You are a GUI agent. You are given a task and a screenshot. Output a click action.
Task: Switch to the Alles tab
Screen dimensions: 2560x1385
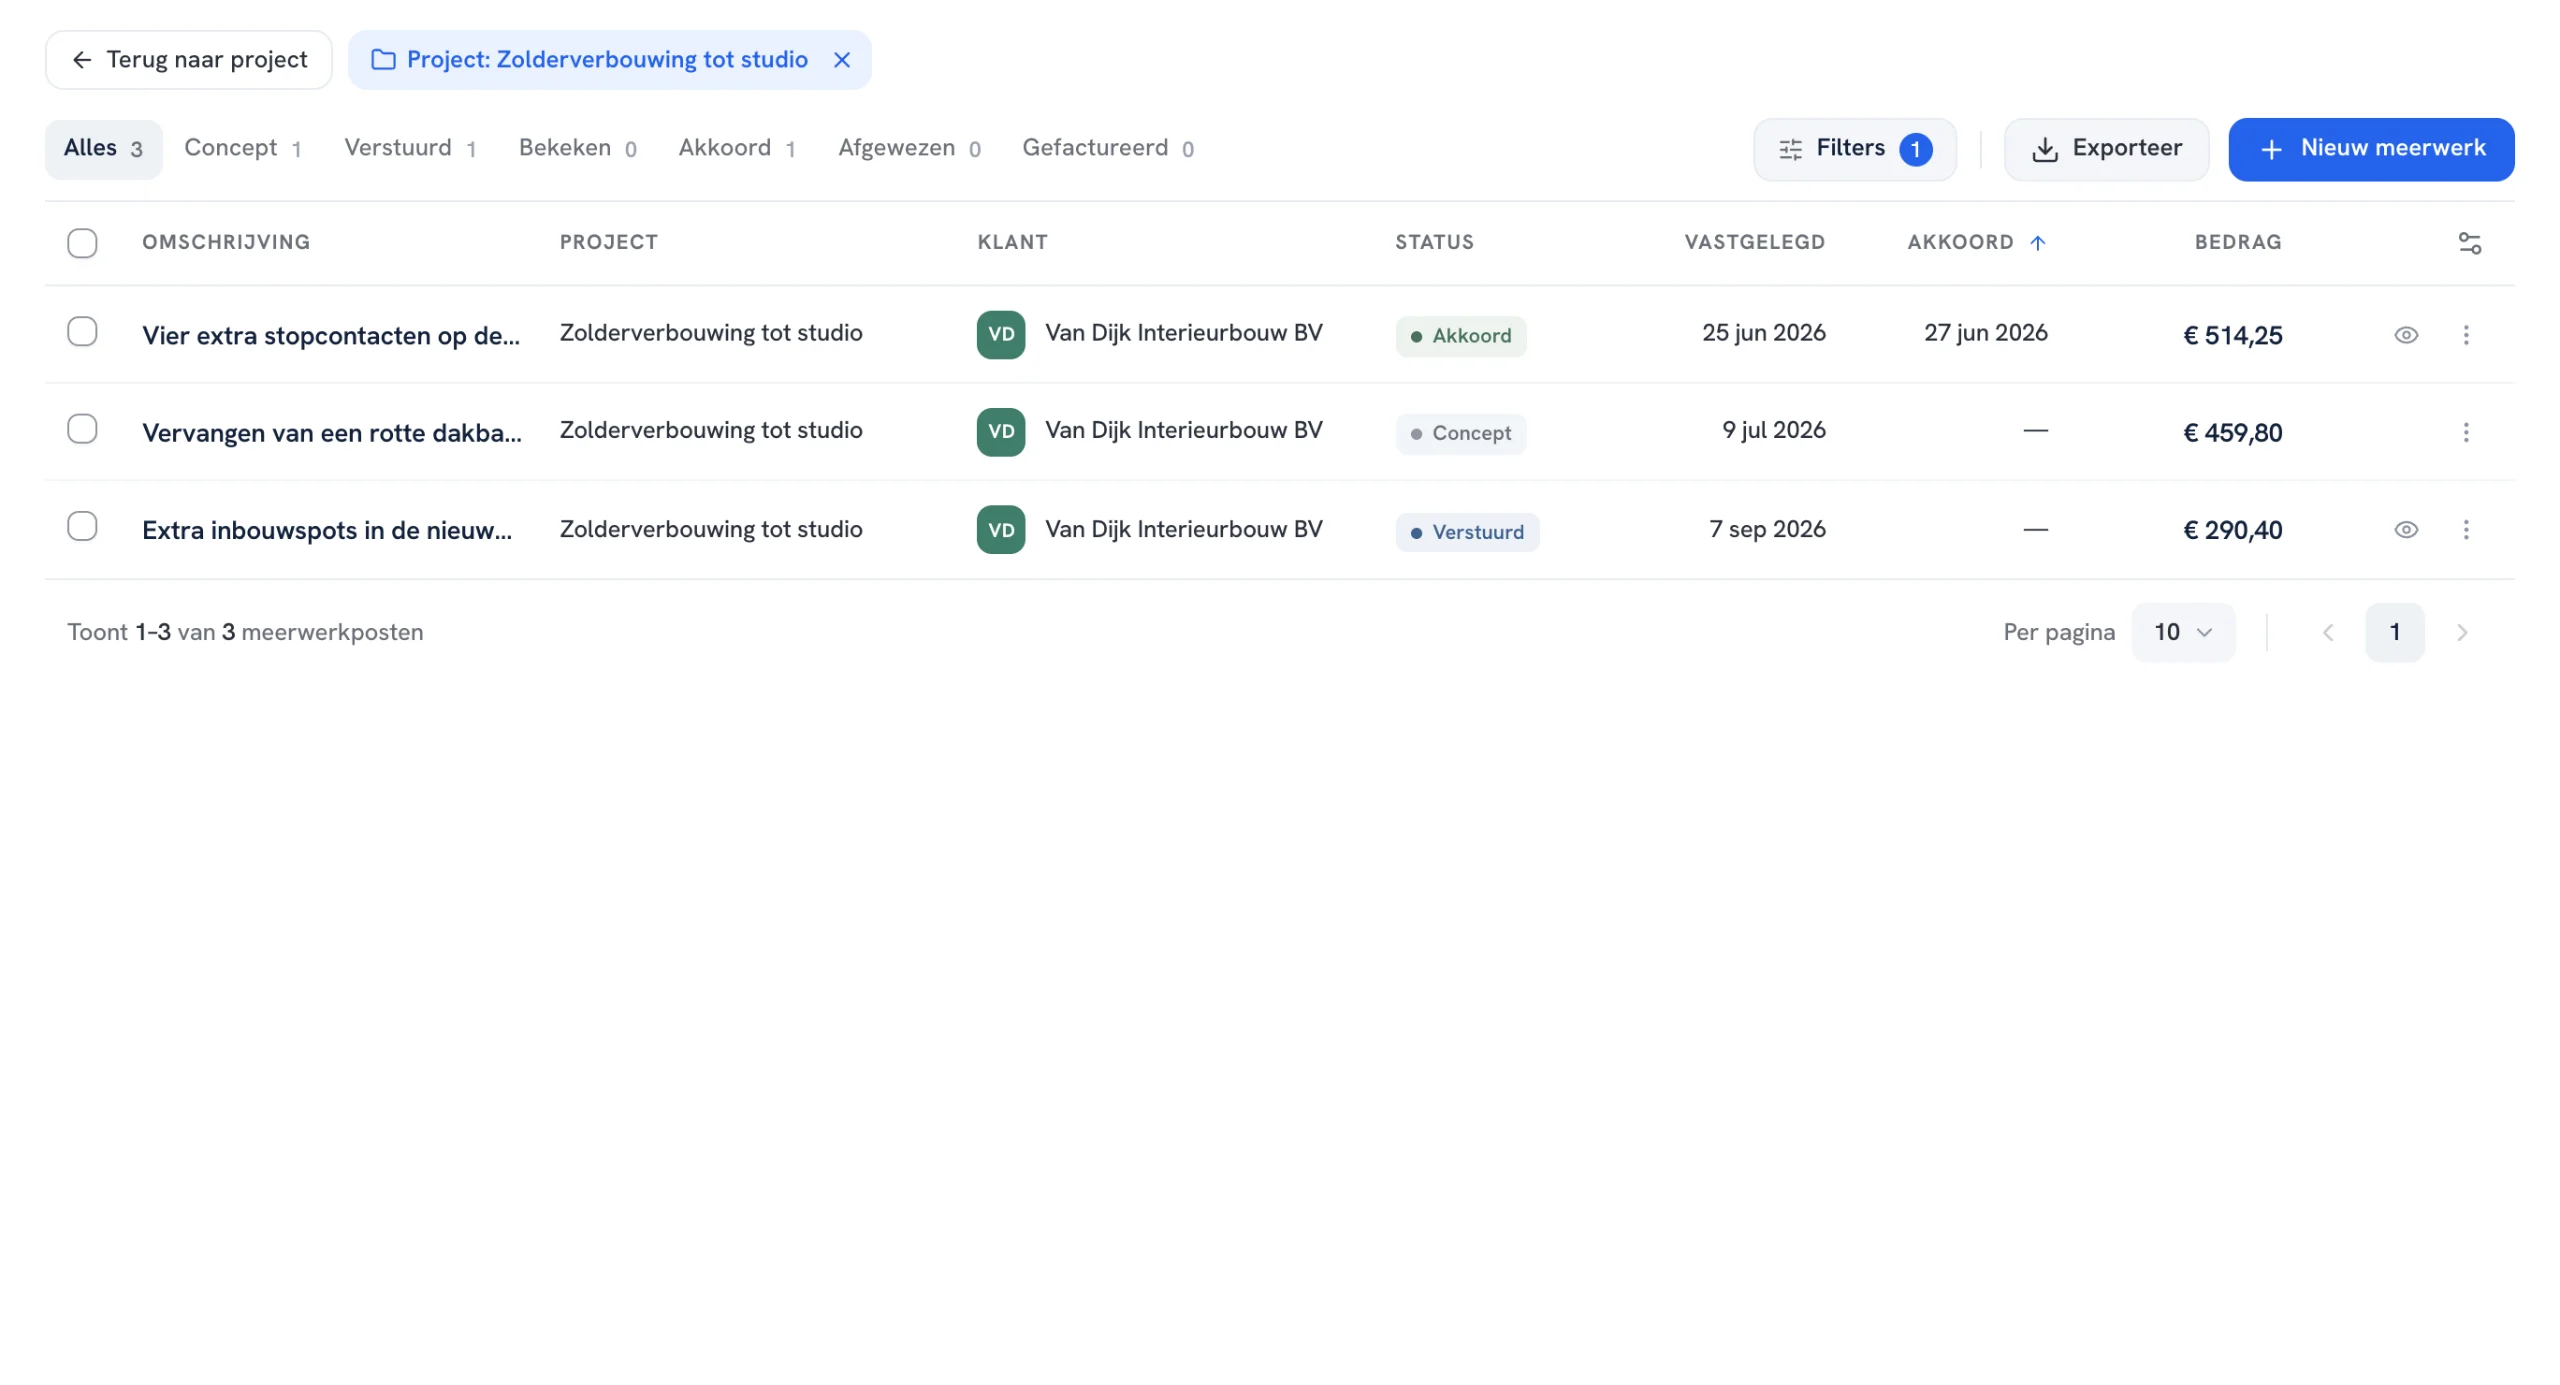tap(103, 149)
